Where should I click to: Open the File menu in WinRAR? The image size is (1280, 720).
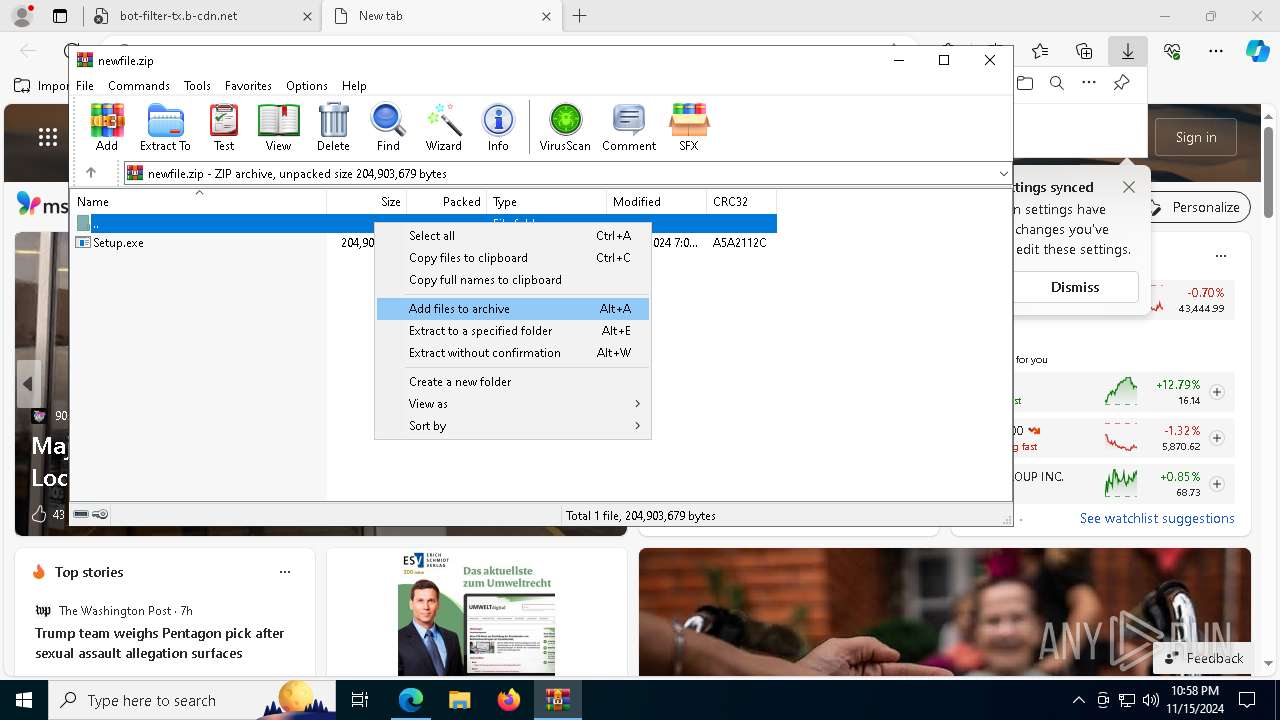85,86
